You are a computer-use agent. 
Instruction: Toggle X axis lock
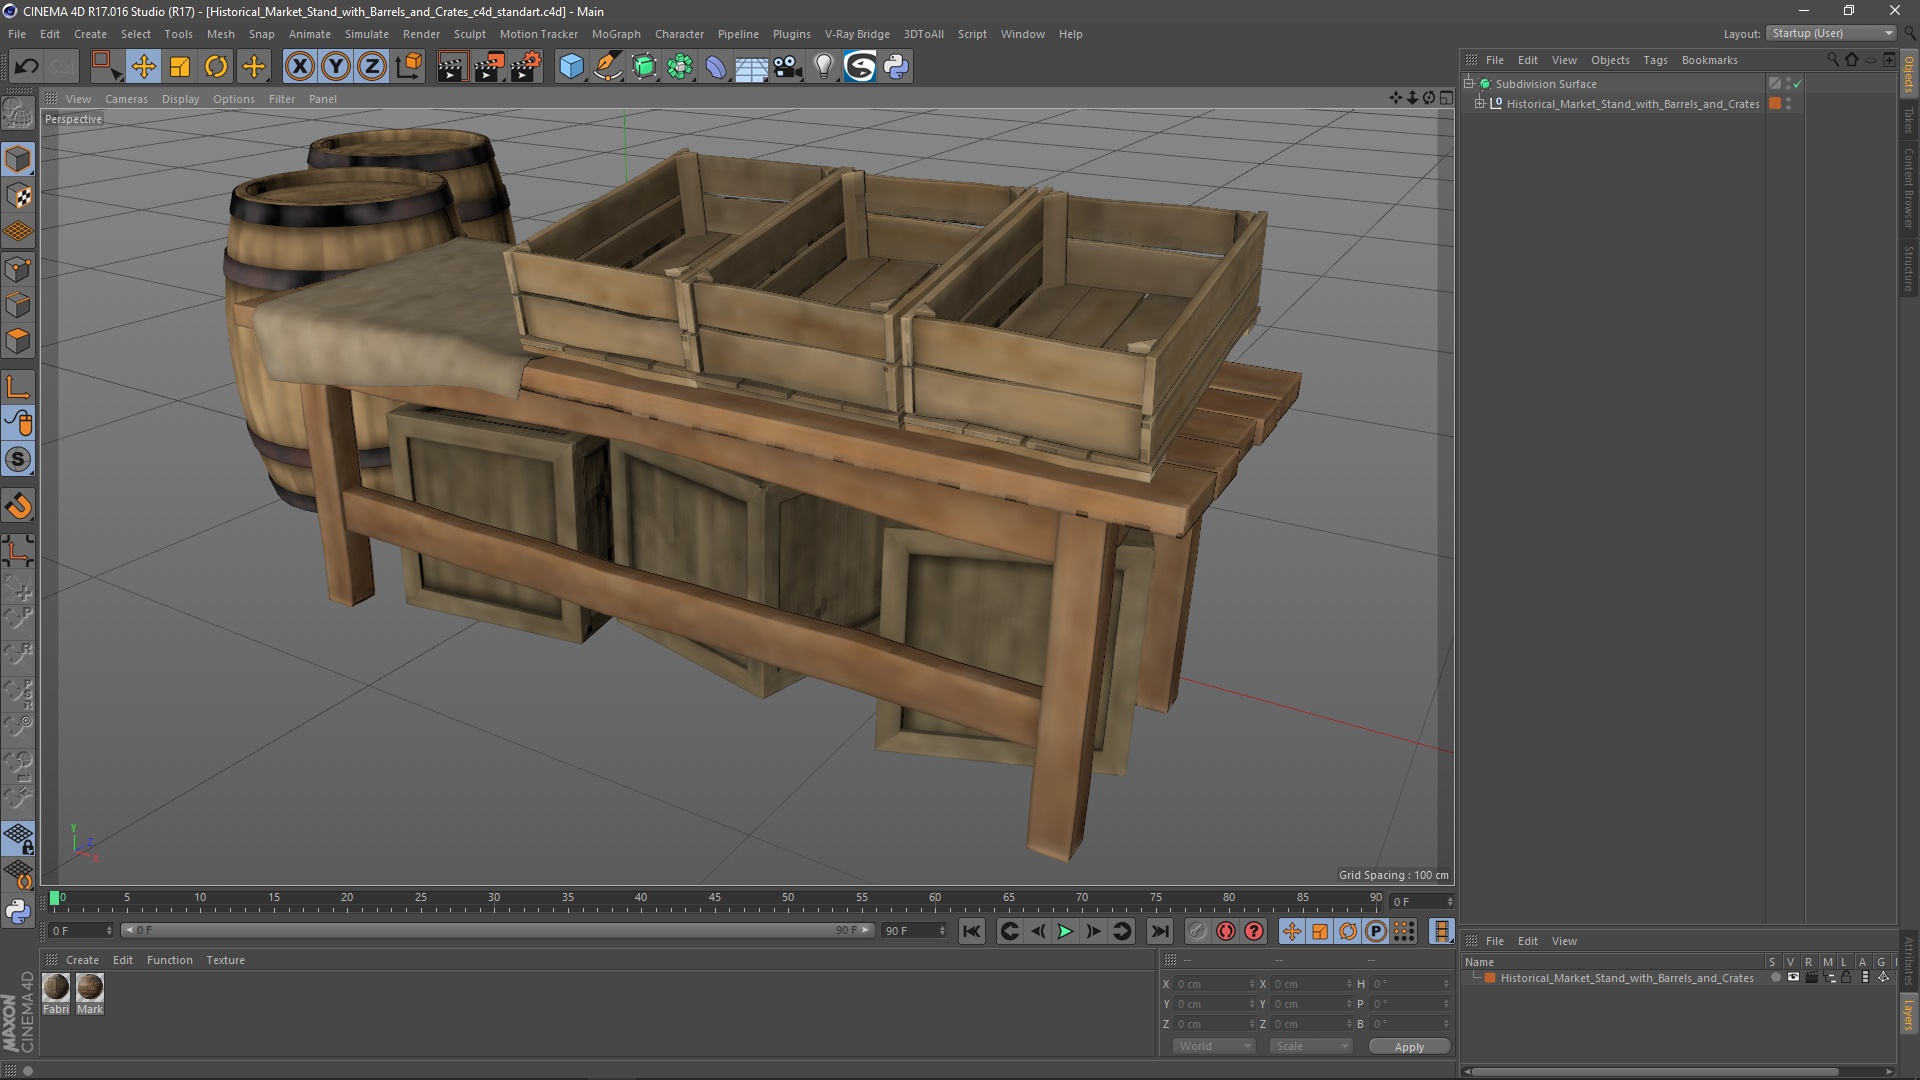point(299,67)
